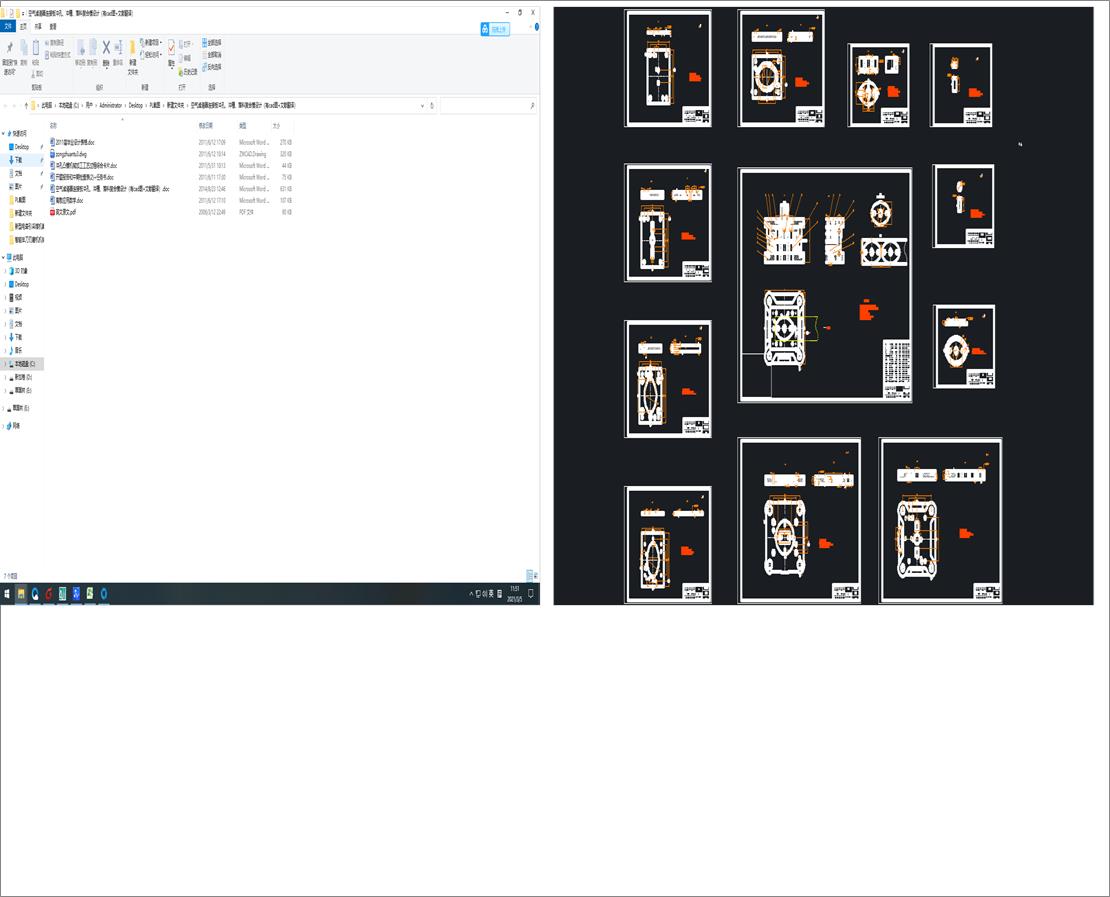Click the Up arrow beside the address bar
The height and width of the screenshot is (897, 1110).
point(26,105)
